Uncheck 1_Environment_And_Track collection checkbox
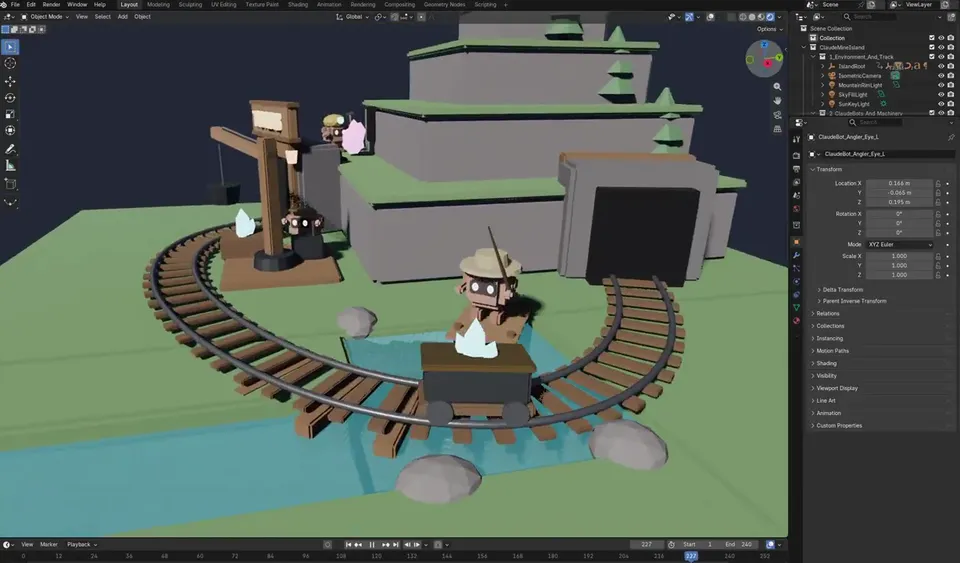 pyautogui.click(x=932, y=57)
